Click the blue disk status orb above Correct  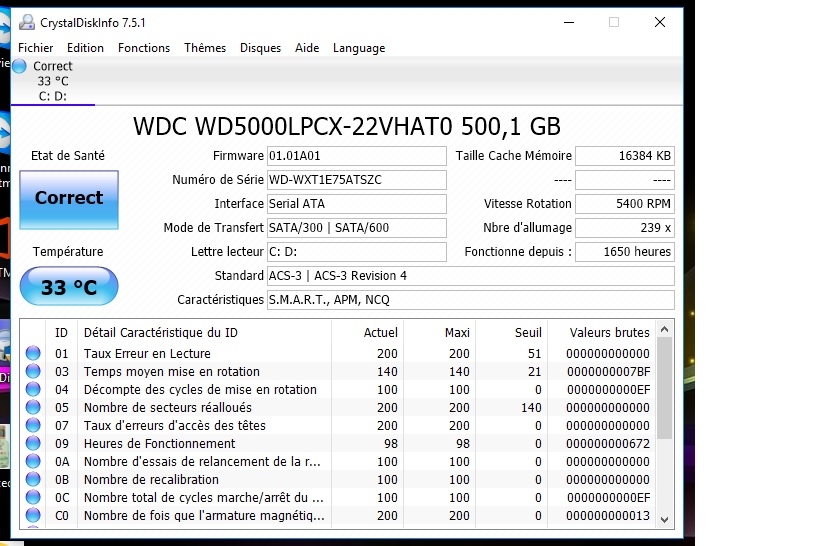pyautogui.click(x=19, y=66)
